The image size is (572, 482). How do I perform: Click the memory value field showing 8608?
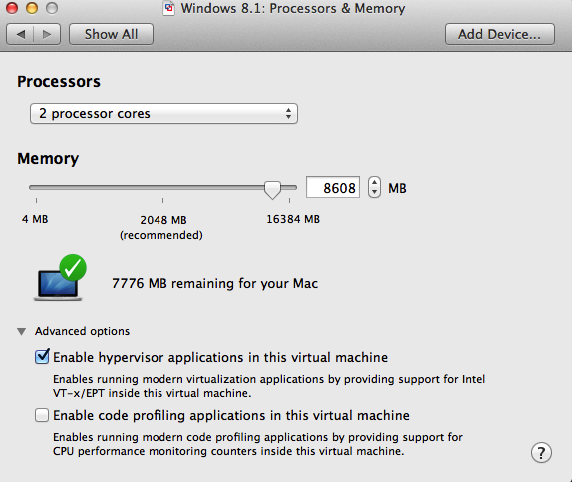[x=333, y=188]
